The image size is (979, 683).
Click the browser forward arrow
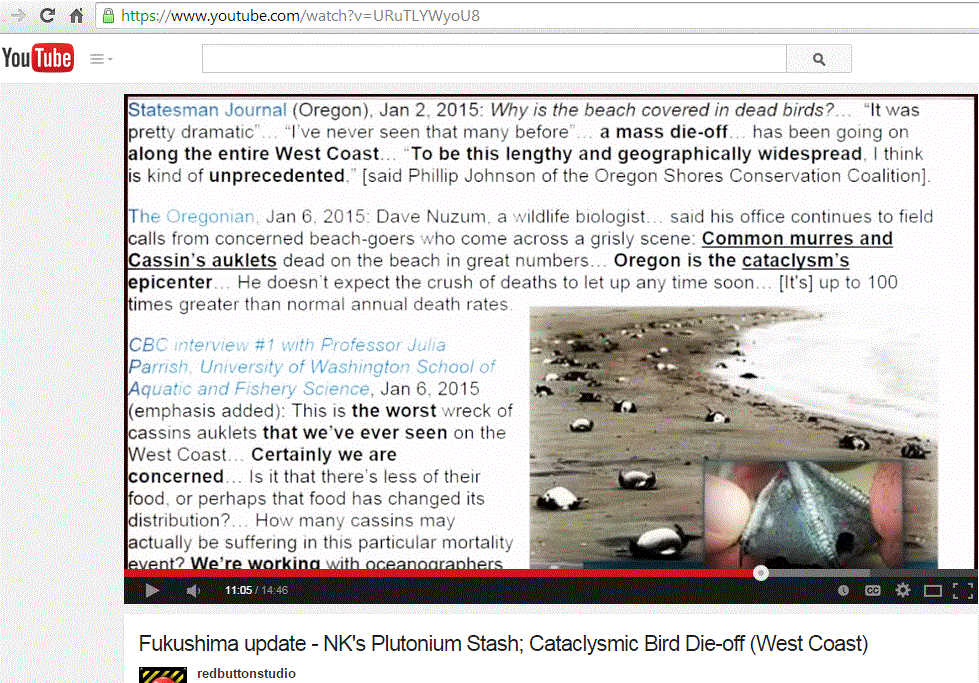point(18,16)
